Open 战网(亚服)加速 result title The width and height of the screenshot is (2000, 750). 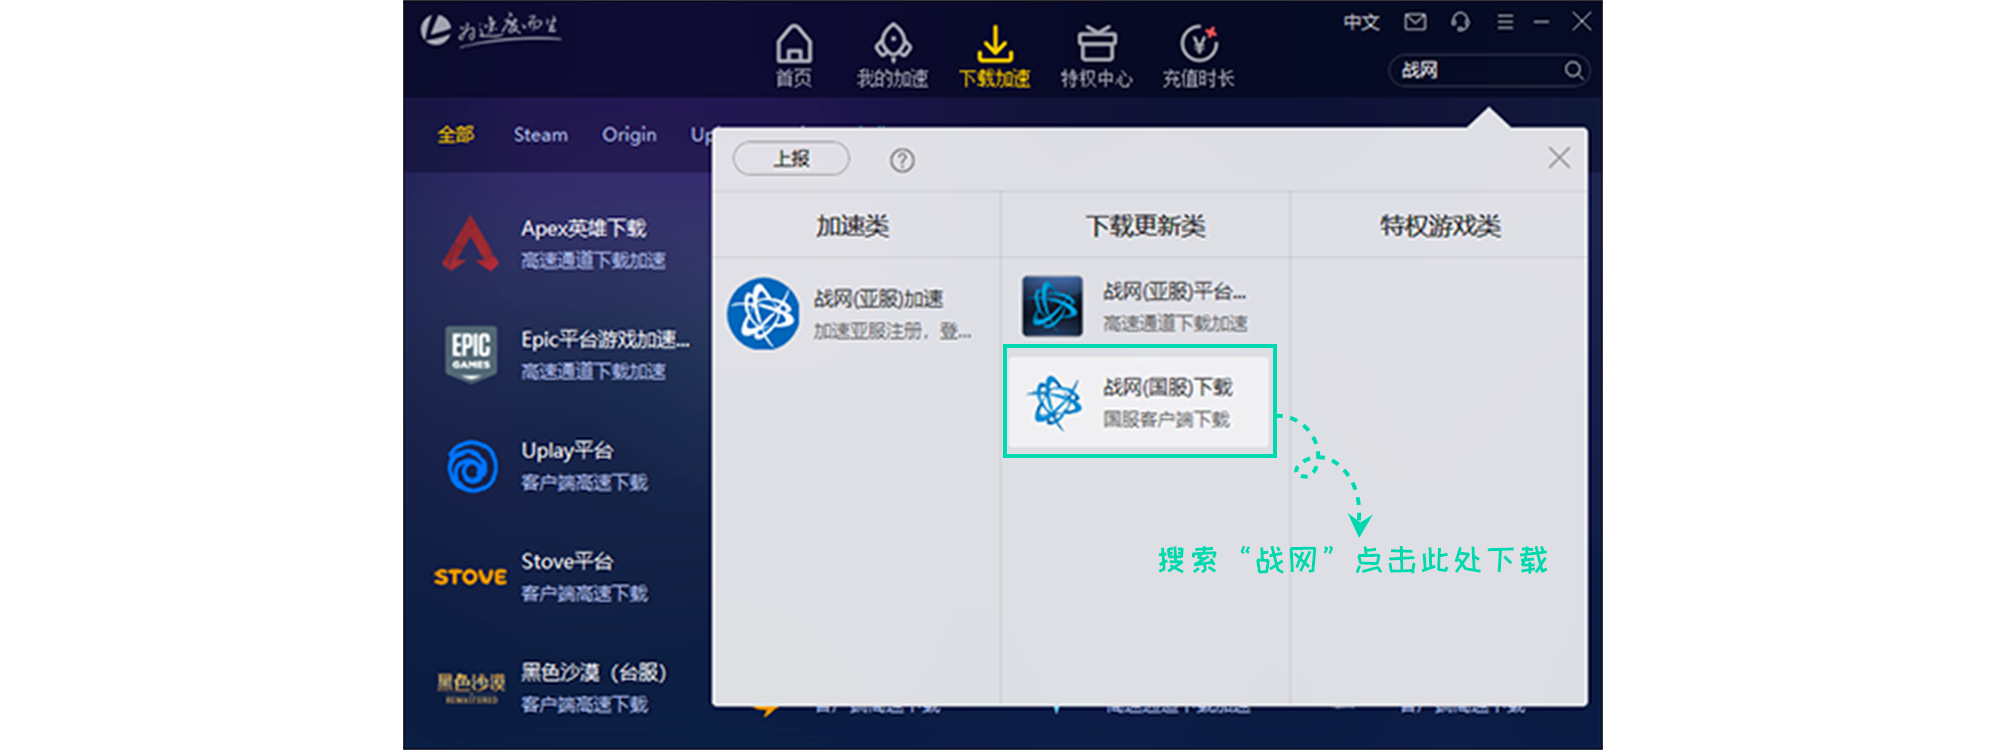point(878,299)
